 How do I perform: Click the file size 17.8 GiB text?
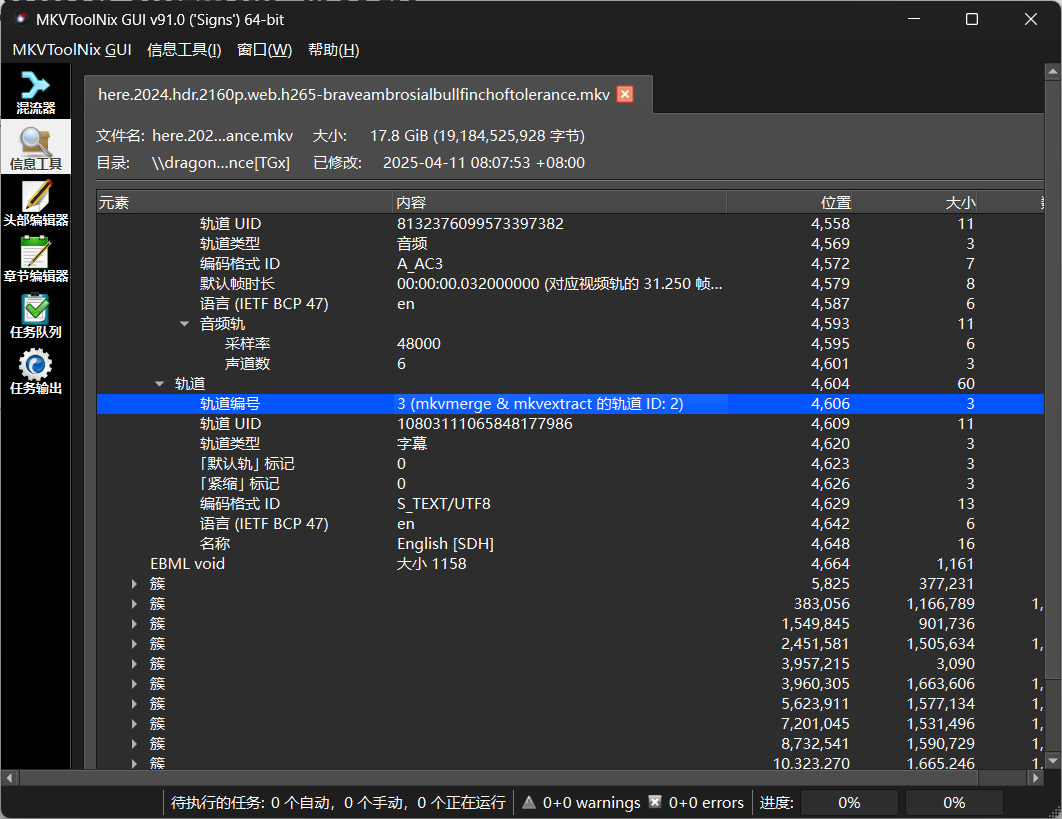pos(477,135)
